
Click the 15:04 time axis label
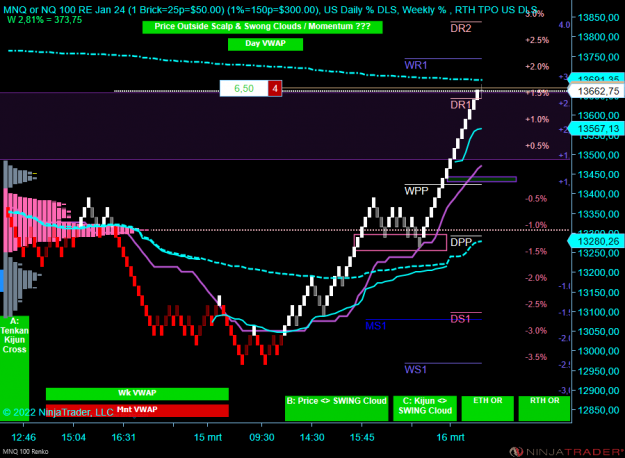pos(73,437)
